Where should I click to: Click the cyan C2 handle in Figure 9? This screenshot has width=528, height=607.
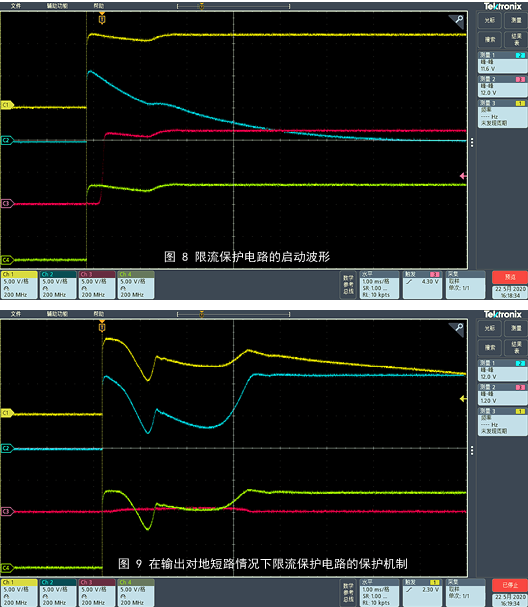click(x=7, y=449)
